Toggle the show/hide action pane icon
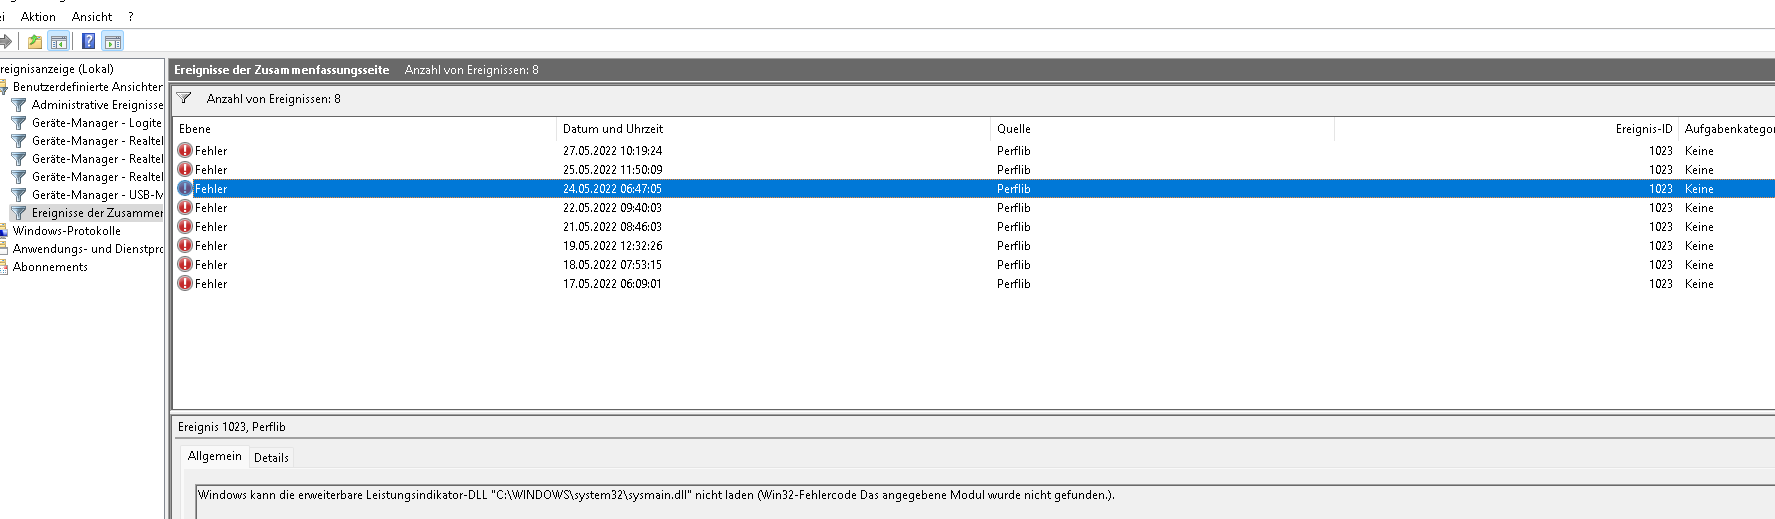The image size is (1775, 519). [x=113, y=41]
